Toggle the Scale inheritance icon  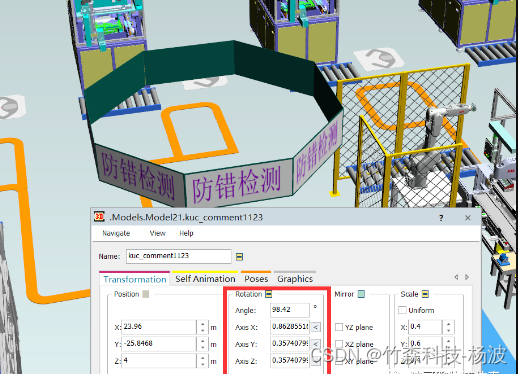click(x=425, y=294)
